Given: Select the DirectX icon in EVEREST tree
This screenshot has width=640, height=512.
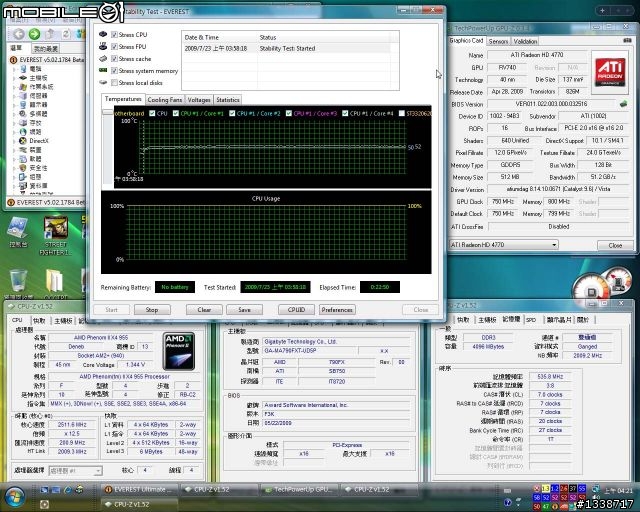Looking at the screenshot, I should (23, 140).
